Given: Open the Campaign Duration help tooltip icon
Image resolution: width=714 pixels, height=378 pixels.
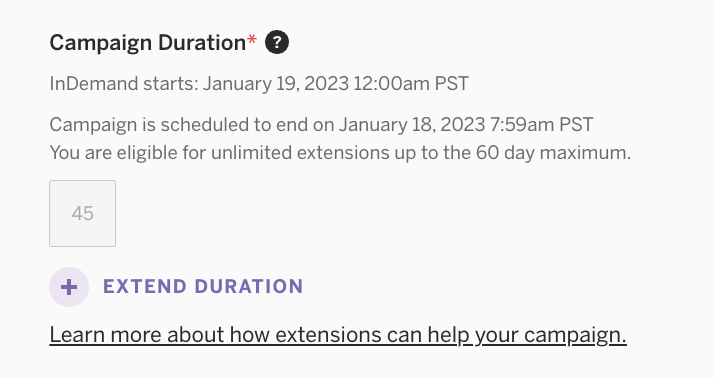Looking at the screenshot, I should tap(277, 42).
